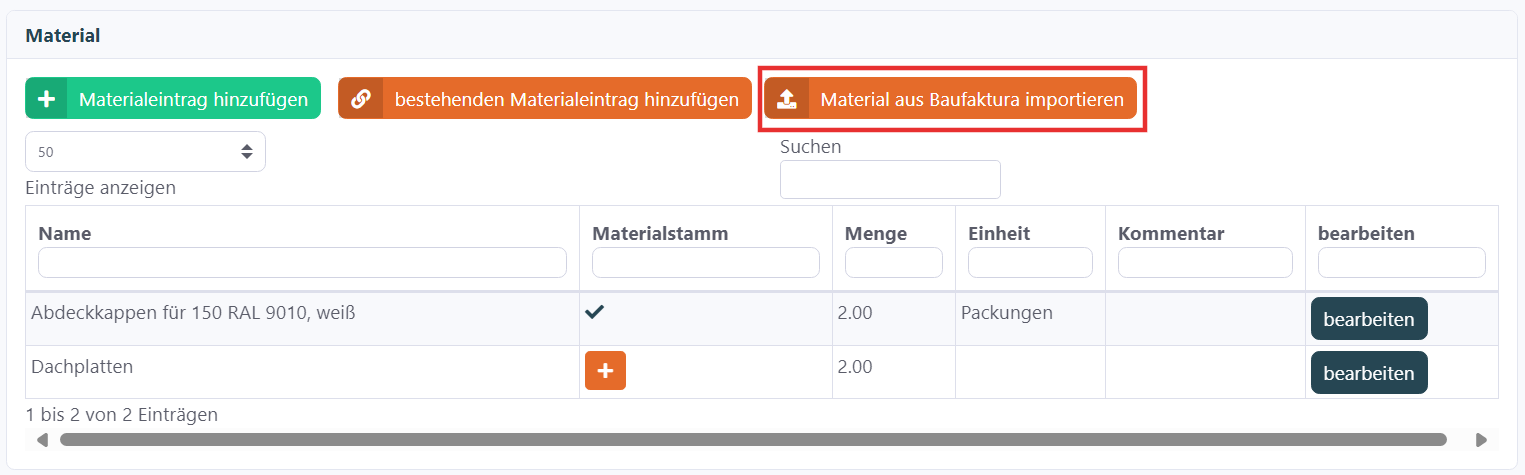Click the plus icon on Materialeintrag hinzufügen
Image resolution: width=1525 pixels, height=475 pixels.
[45, 99]
